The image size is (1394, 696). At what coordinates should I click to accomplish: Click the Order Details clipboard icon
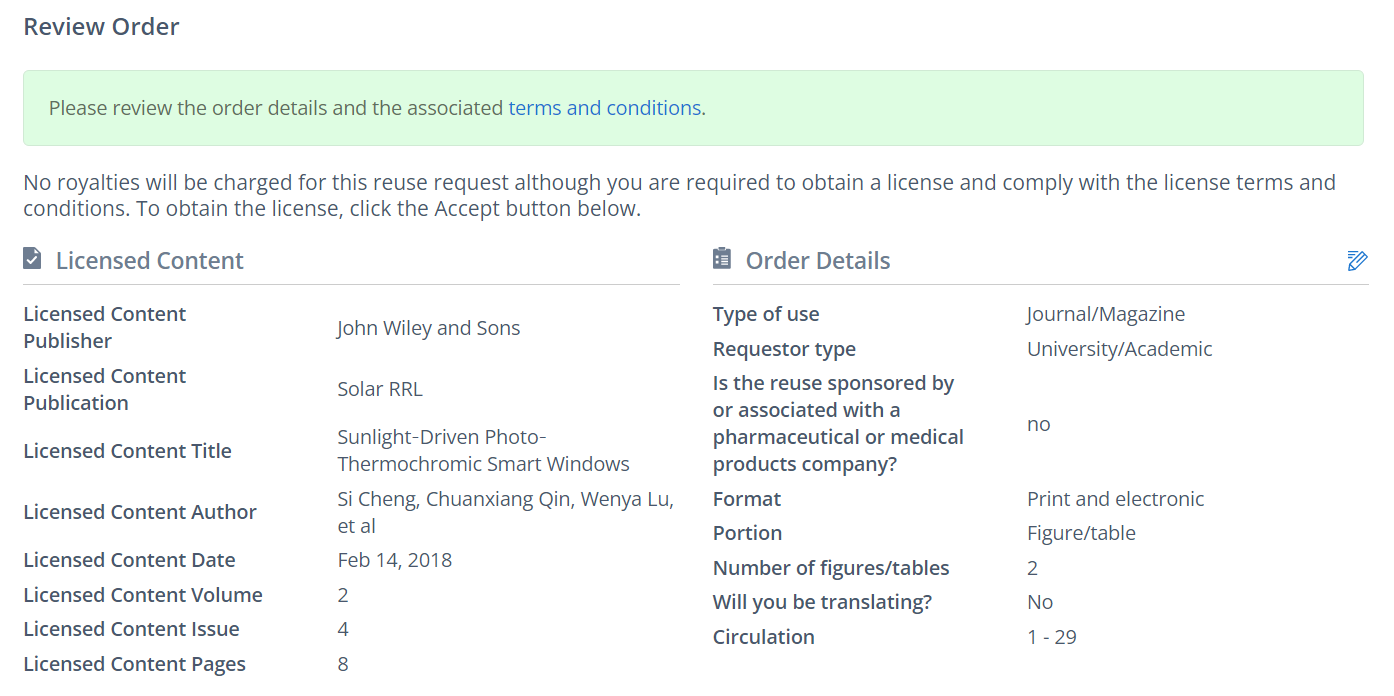pos(722,259)
